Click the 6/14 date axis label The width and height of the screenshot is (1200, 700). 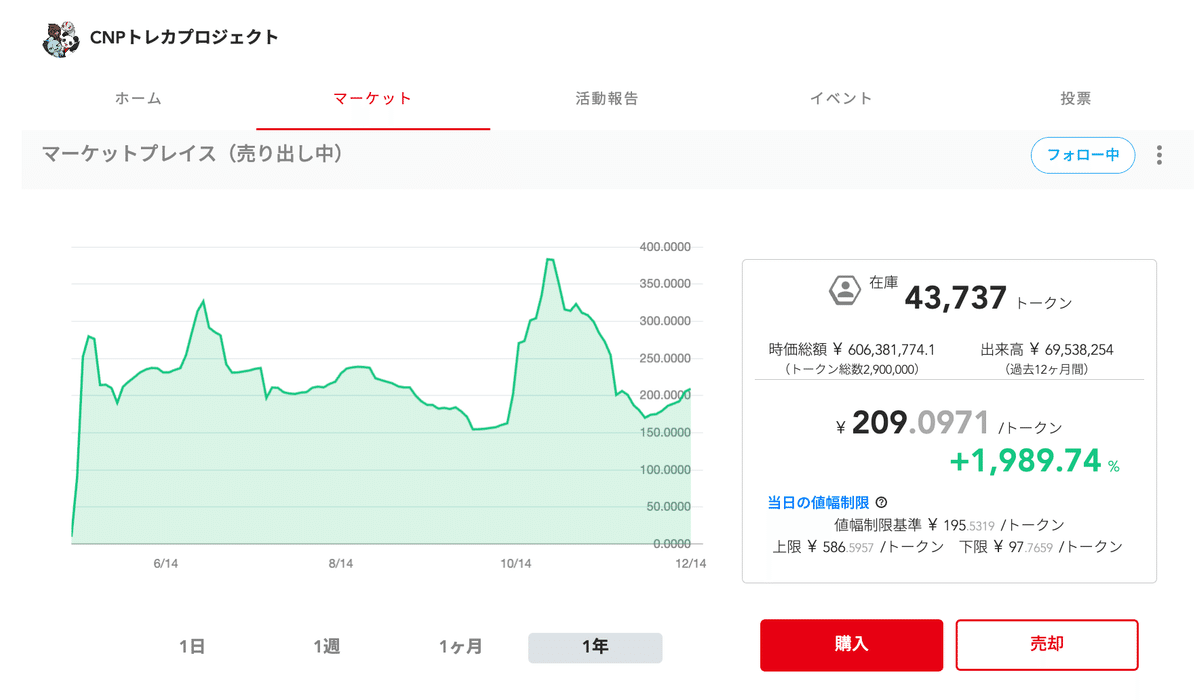tap(166, 564)
